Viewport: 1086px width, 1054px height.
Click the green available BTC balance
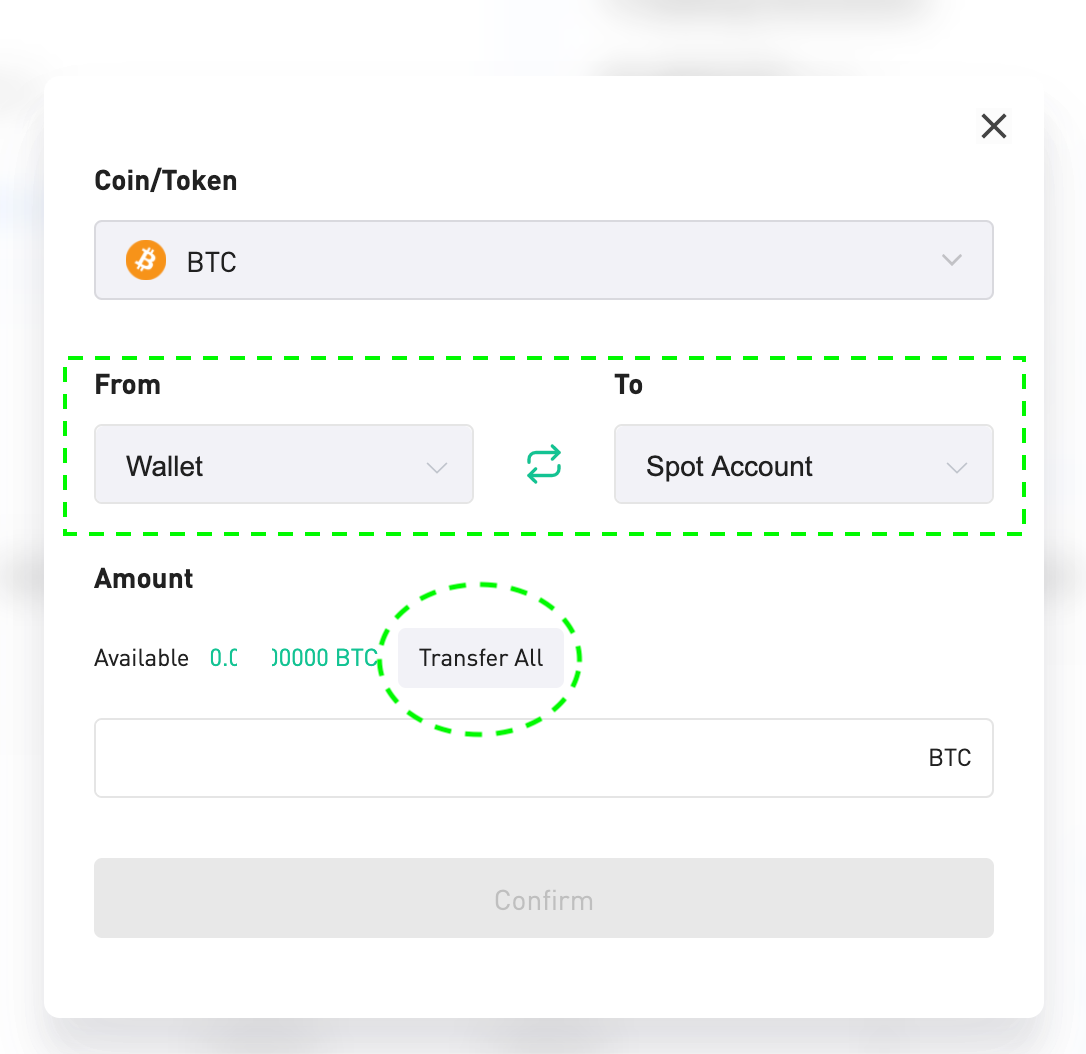pyautogui.click(x=294, y=658)
